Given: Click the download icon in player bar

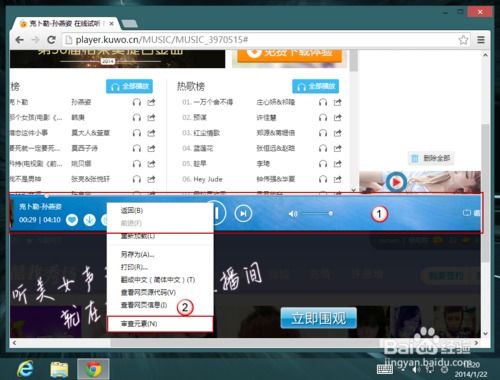Looking at the screenshot, I should click(89, 220).
